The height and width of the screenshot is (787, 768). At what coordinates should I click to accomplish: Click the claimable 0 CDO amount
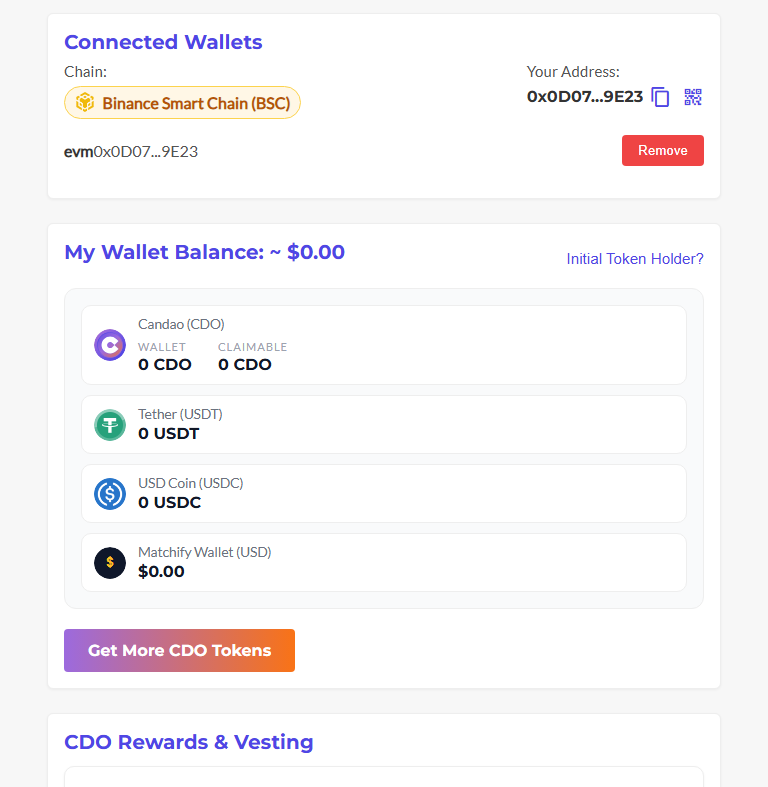click(245, 364)
